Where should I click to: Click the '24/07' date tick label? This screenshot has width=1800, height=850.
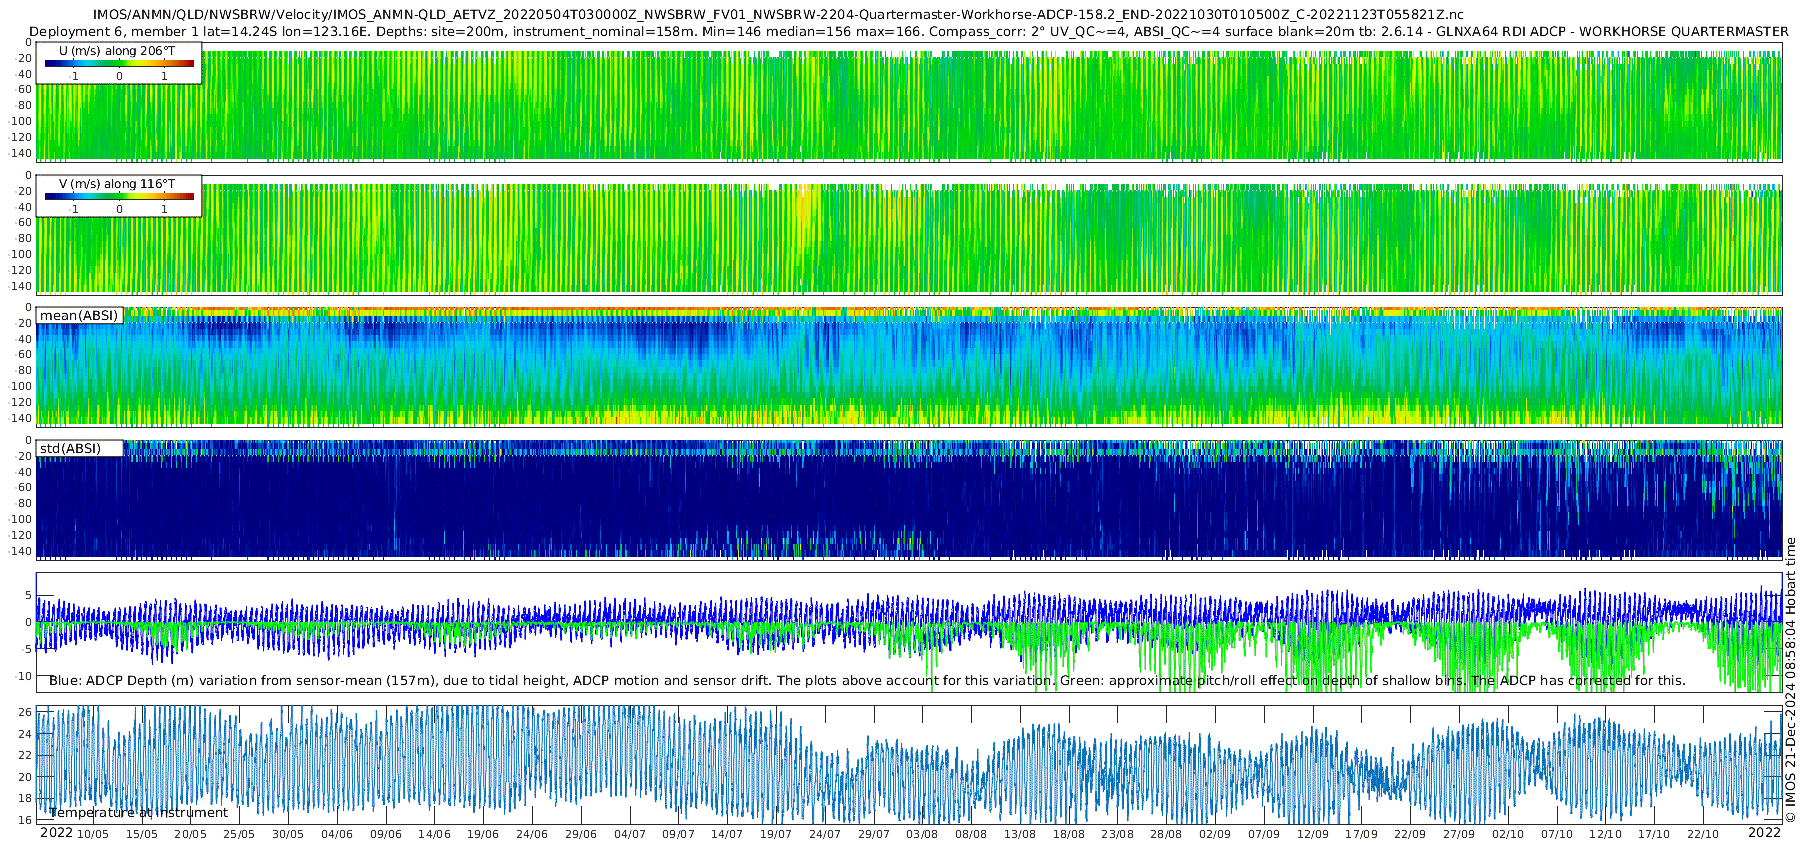point(825,834)
